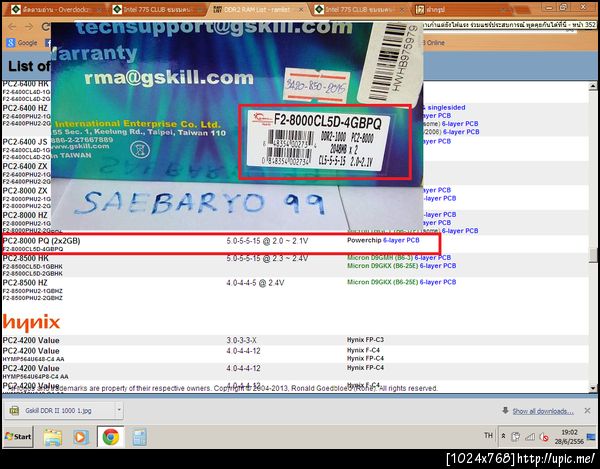Click the F2-8500PHU2-2GBHZ part number
The width and height of the screenshot is (600, 469).
33,298
